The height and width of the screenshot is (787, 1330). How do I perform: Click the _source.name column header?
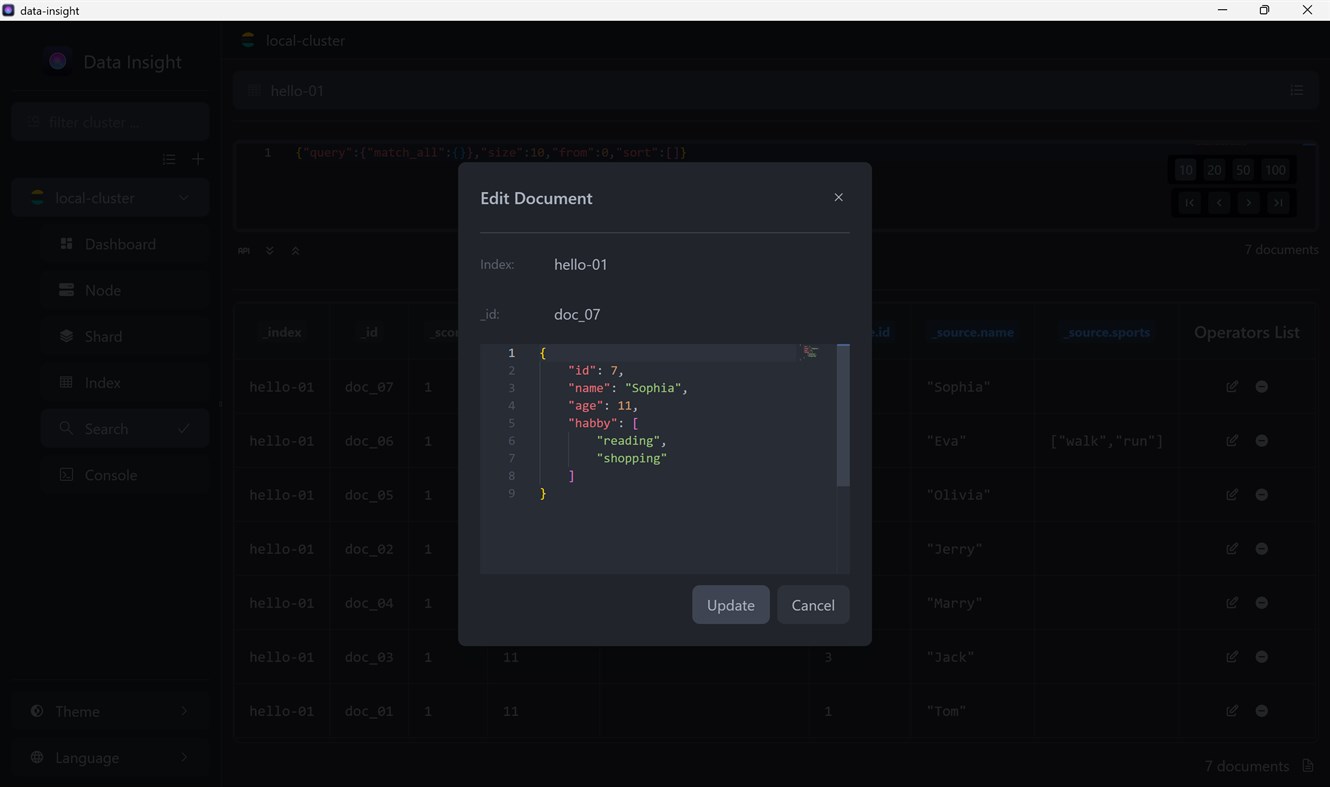(x=974, y=332)
